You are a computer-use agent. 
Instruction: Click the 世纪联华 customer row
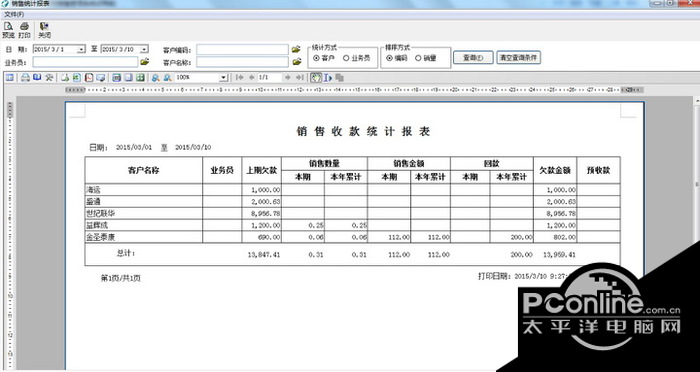point(352,213)
